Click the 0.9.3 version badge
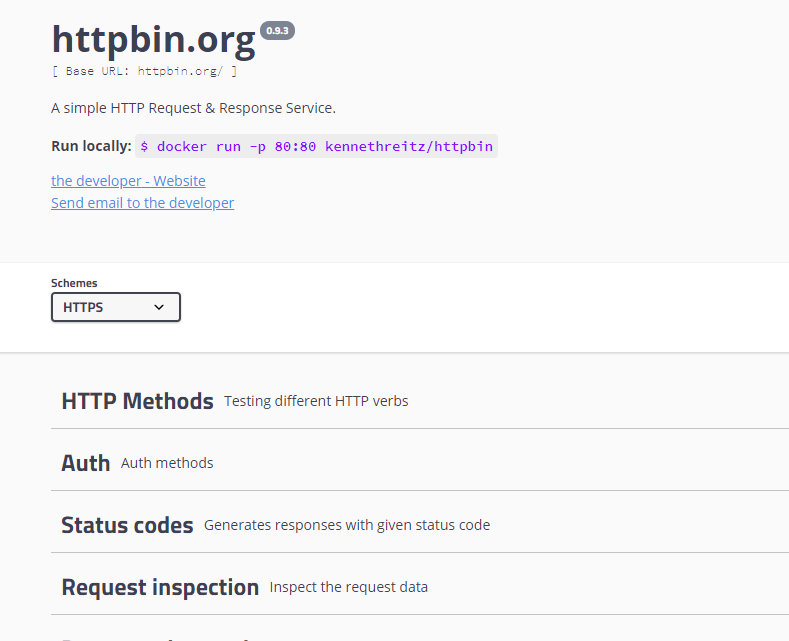 (x=277, y=31)
